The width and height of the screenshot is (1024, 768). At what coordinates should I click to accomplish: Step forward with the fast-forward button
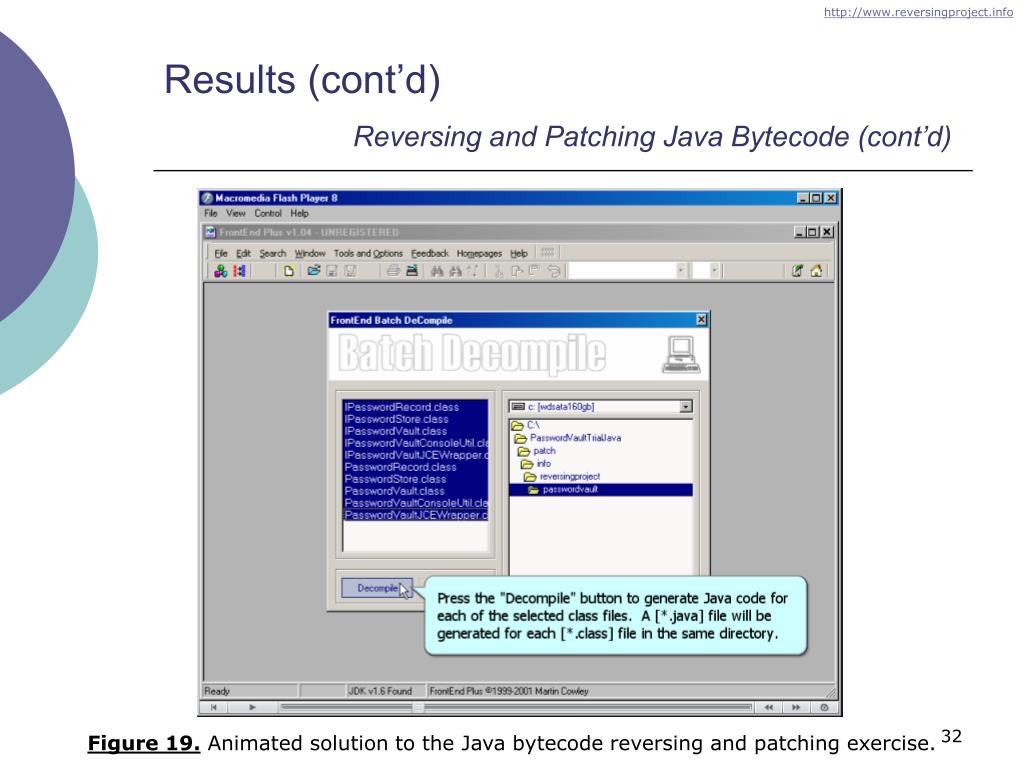796,707
